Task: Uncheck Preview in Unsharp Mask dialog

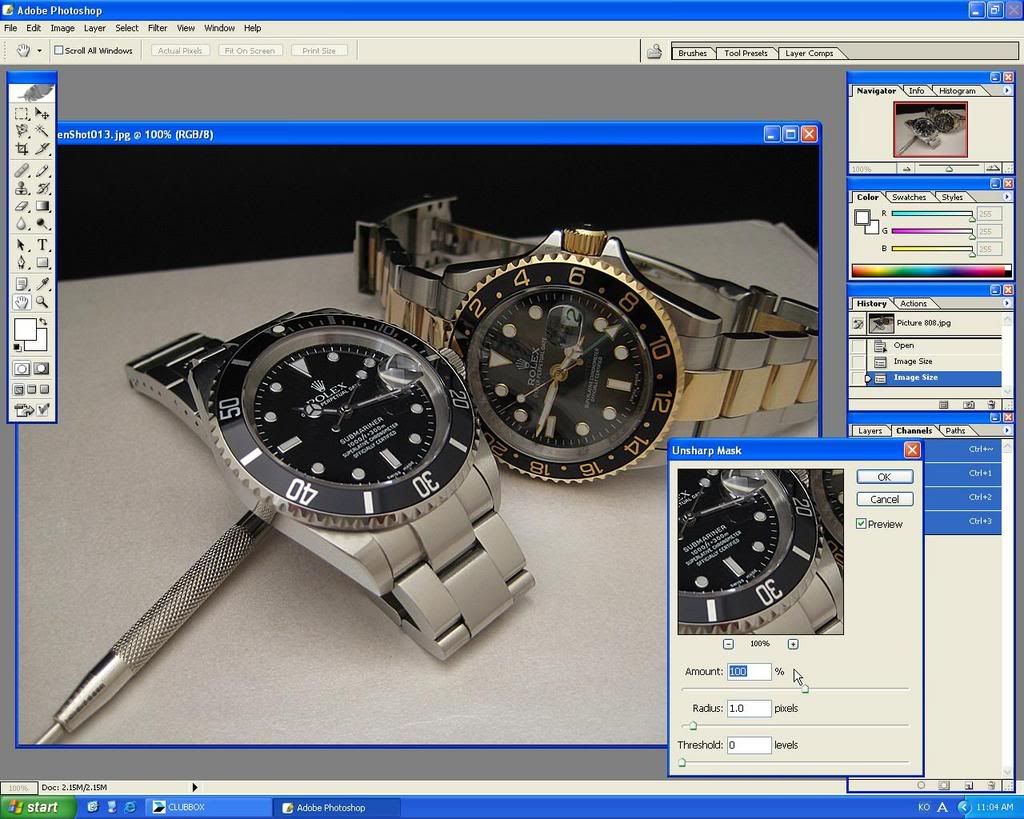Action: pyautogui.click(x=861, y=524)
